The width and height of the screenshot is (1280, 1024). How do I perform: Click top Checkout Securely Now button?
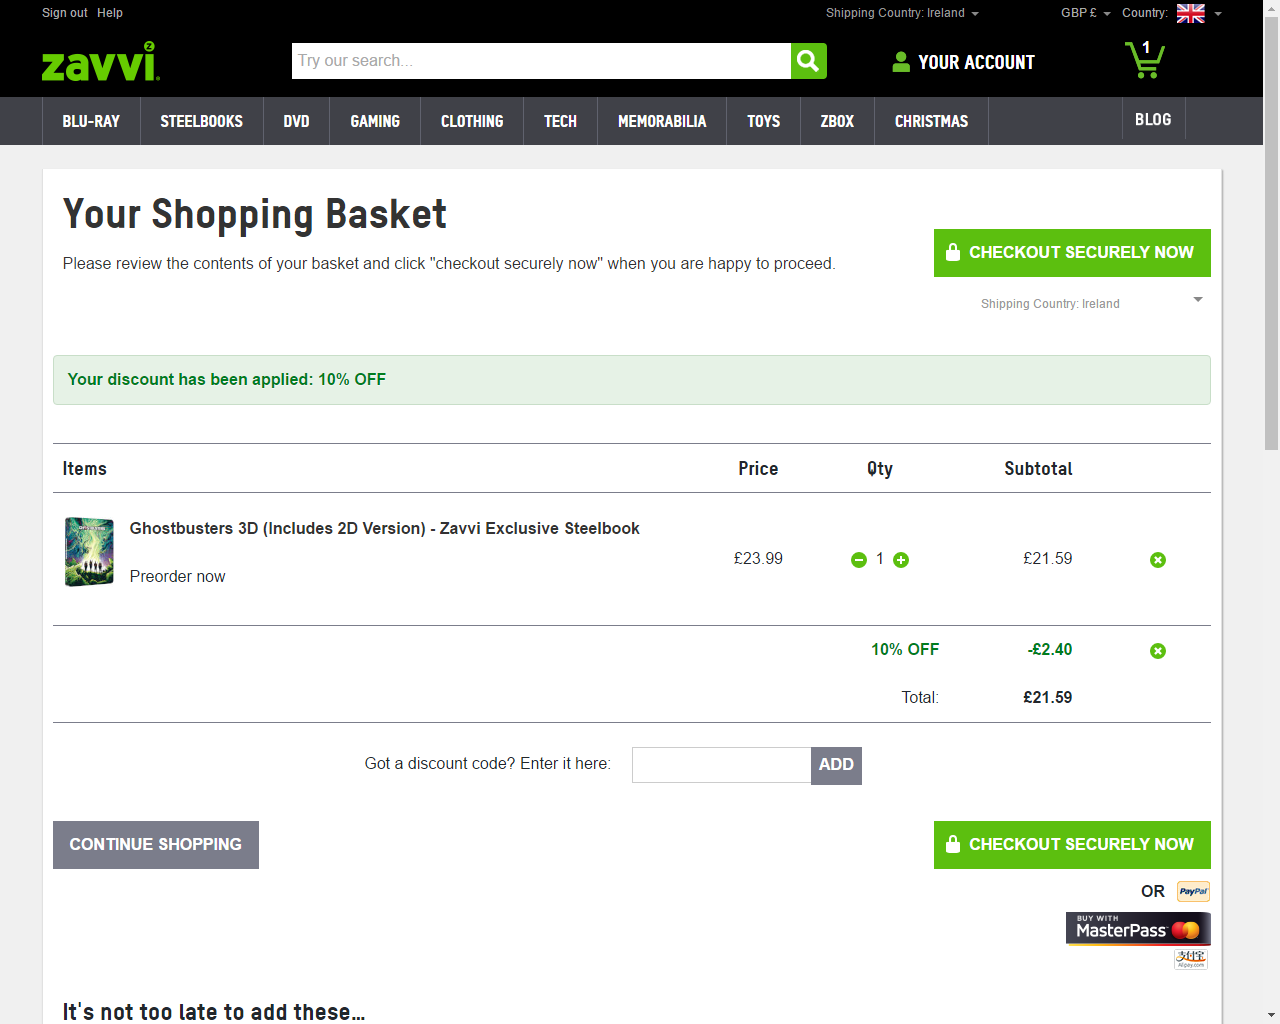pos(1072,253)
